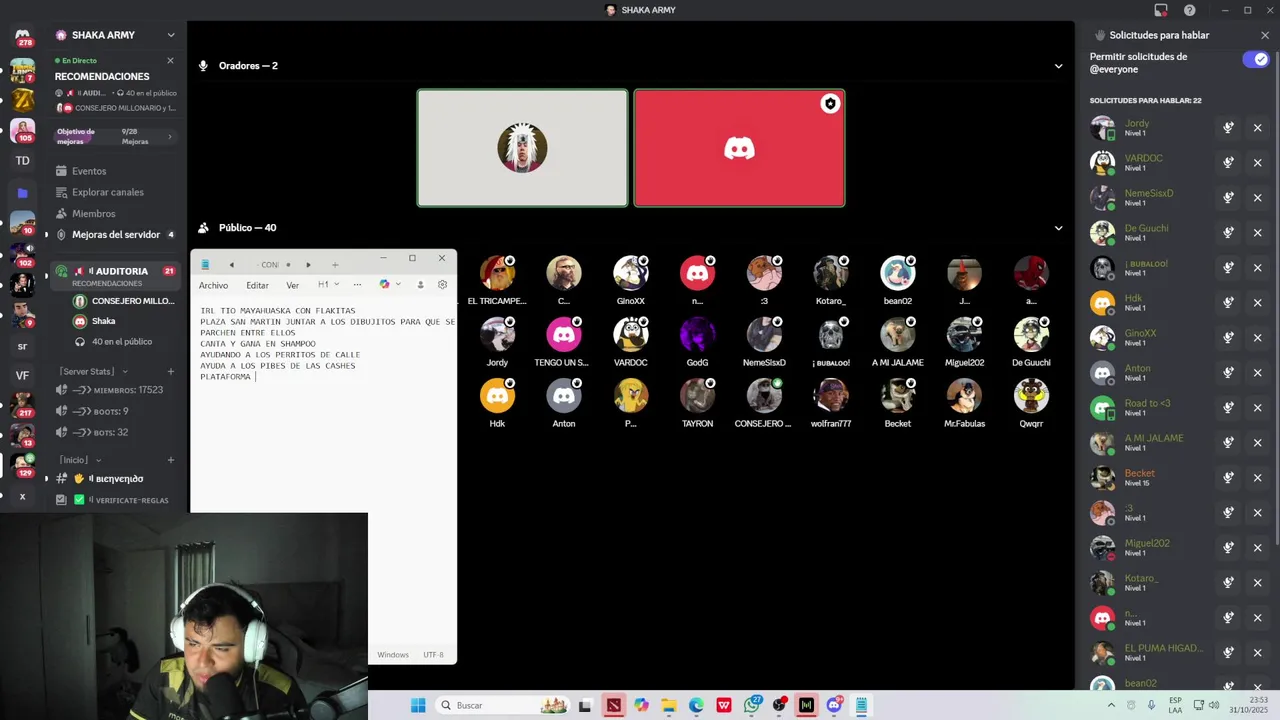Open Notepad account profile icon
The image size is (1280, 720).
pyautogui.click(x=420, y=285)
